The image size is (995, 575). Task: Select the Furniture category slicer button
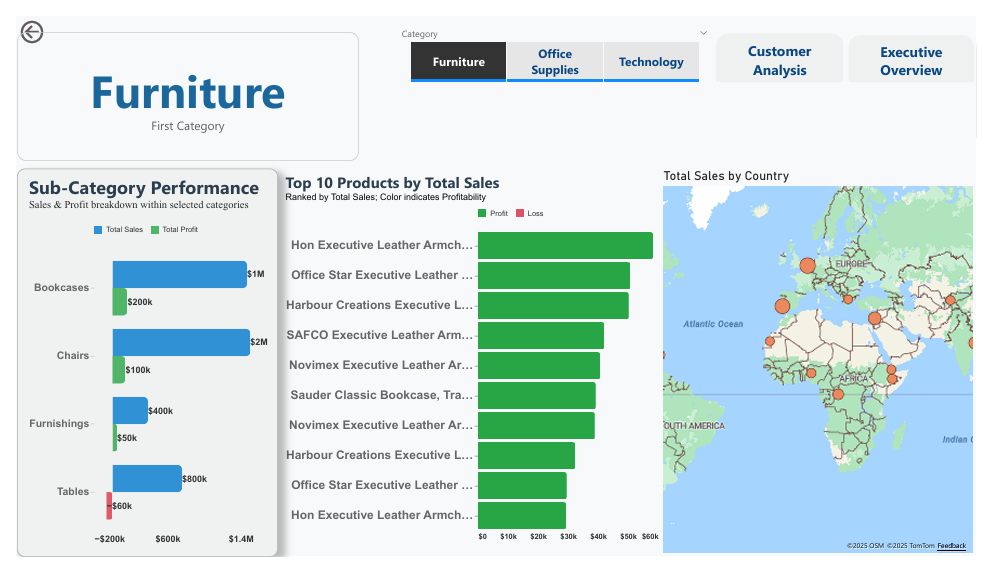(x=458, y=62)
